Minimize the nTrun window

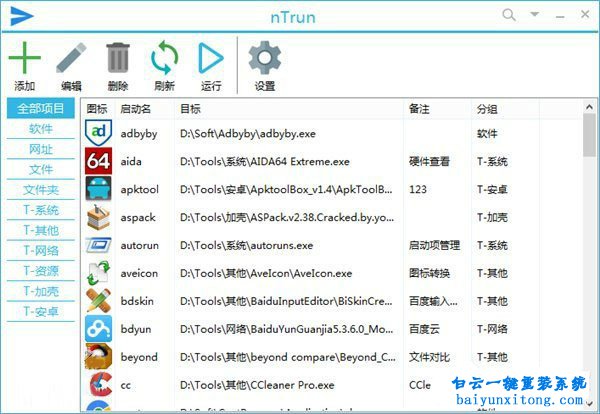[x=560, y=16]
